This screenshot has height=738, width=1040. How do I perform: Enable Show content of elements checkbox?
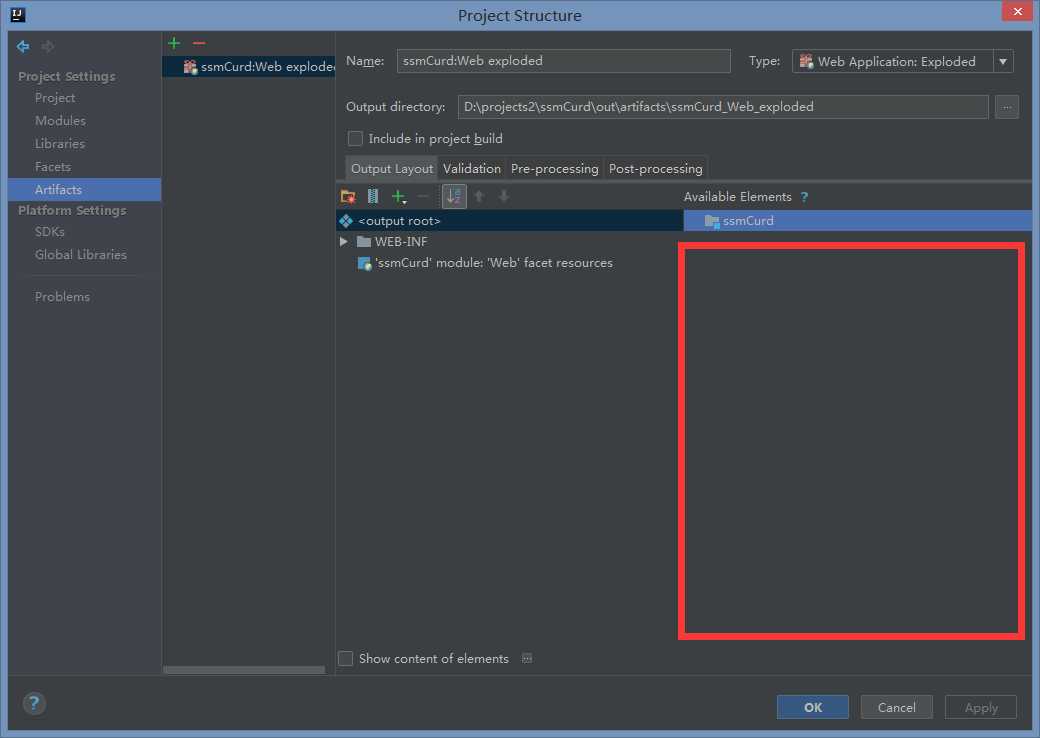point(346,658)
